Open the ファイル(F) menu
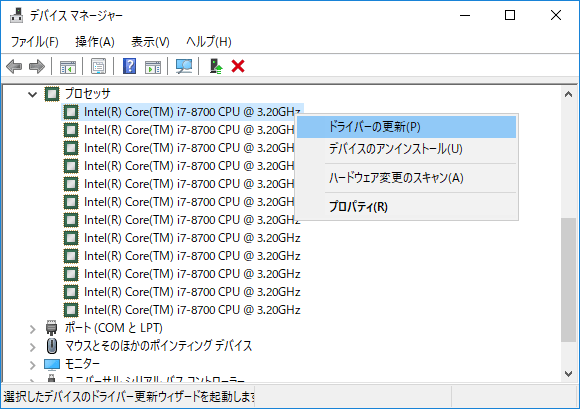This screenshot has width=580, height=409. tap(34, 42)
